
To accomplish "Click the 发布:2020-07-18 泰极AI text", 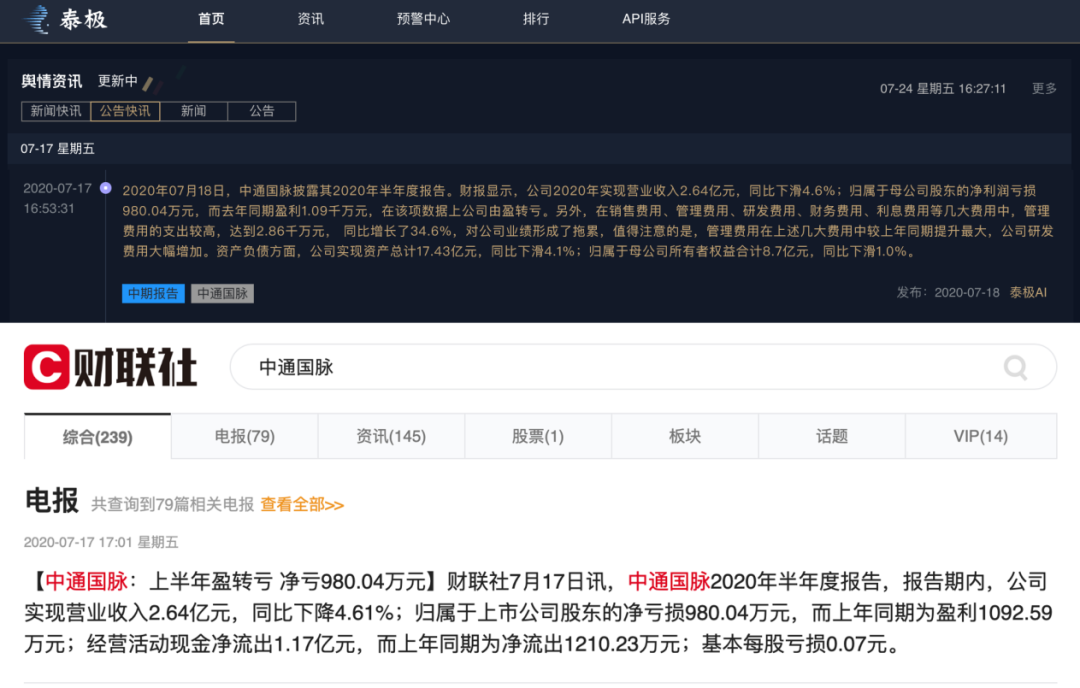I will (x=971, y=293).
